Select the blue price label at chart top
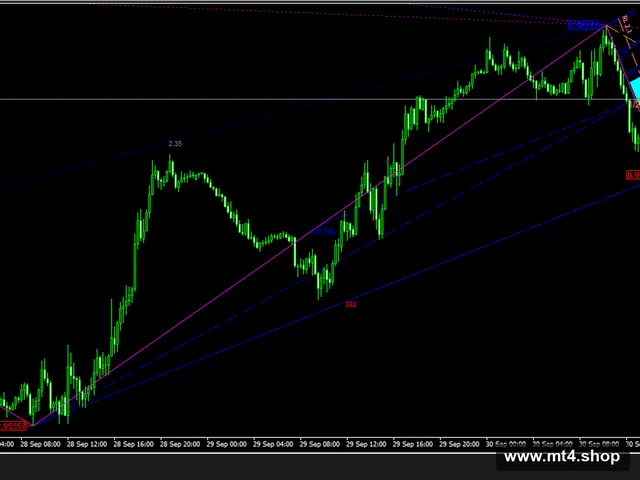The width and height of the screenshot is (640, 480). [584, 26]
